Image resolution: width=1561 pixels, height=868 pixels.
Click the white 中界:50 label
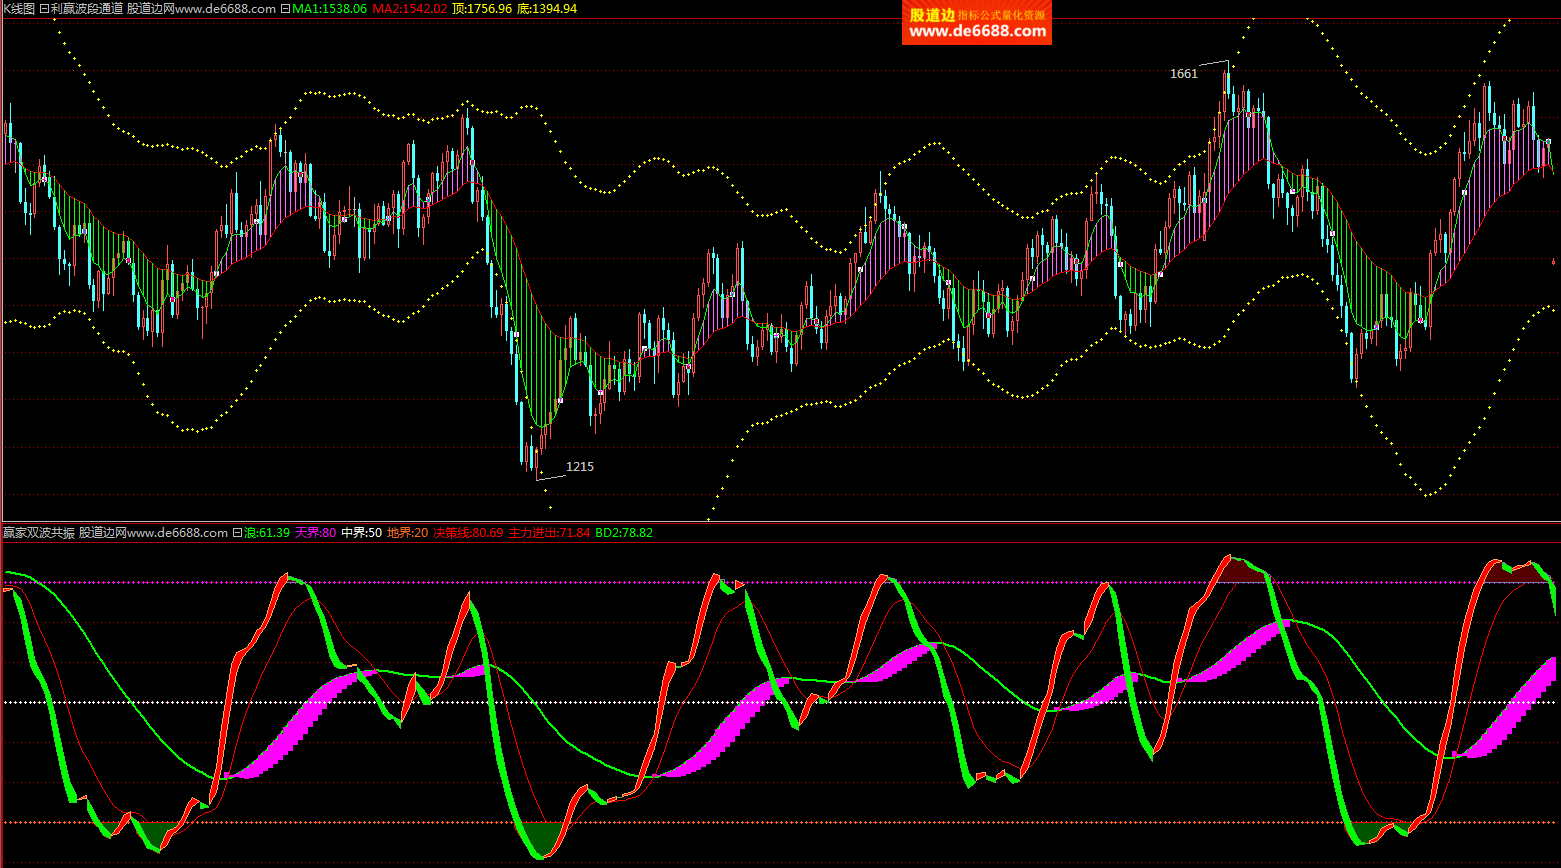point(361,533)
